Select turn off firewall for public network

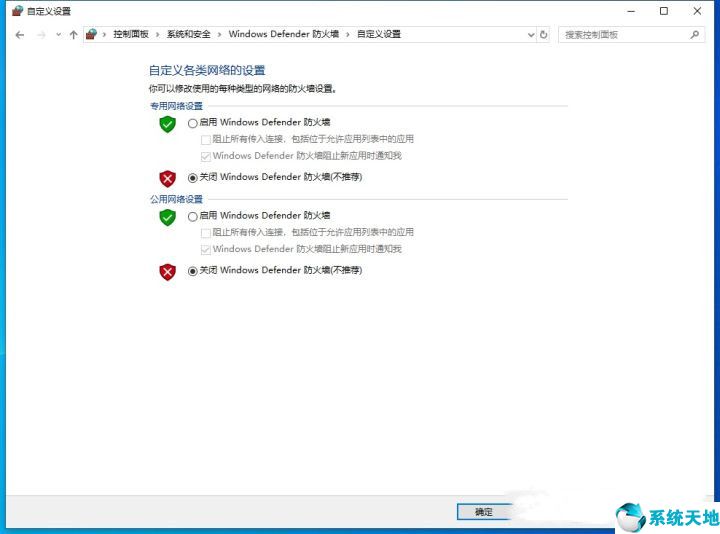(192, 271)
